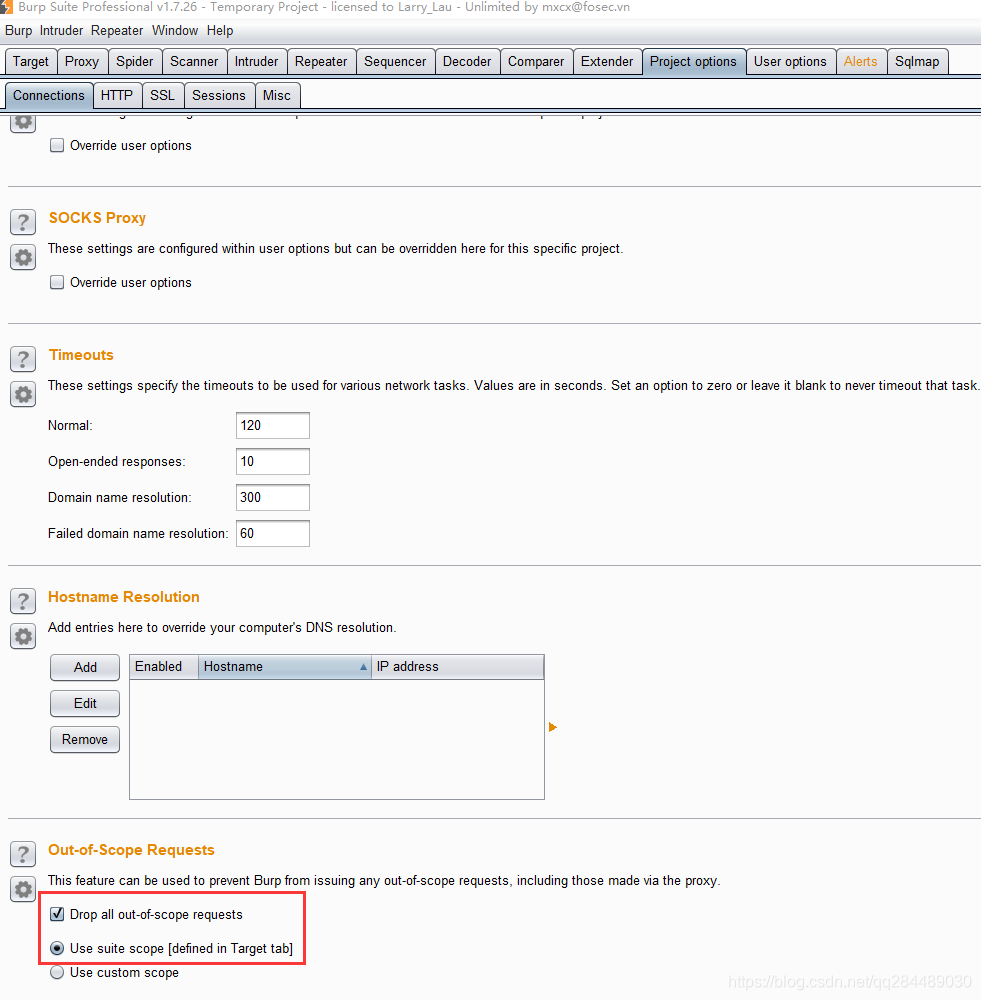Image resolution: width=981 pixels, height=1000 pixels.
Task: Switch to the Scanner tab
Action: coord(194,61)
